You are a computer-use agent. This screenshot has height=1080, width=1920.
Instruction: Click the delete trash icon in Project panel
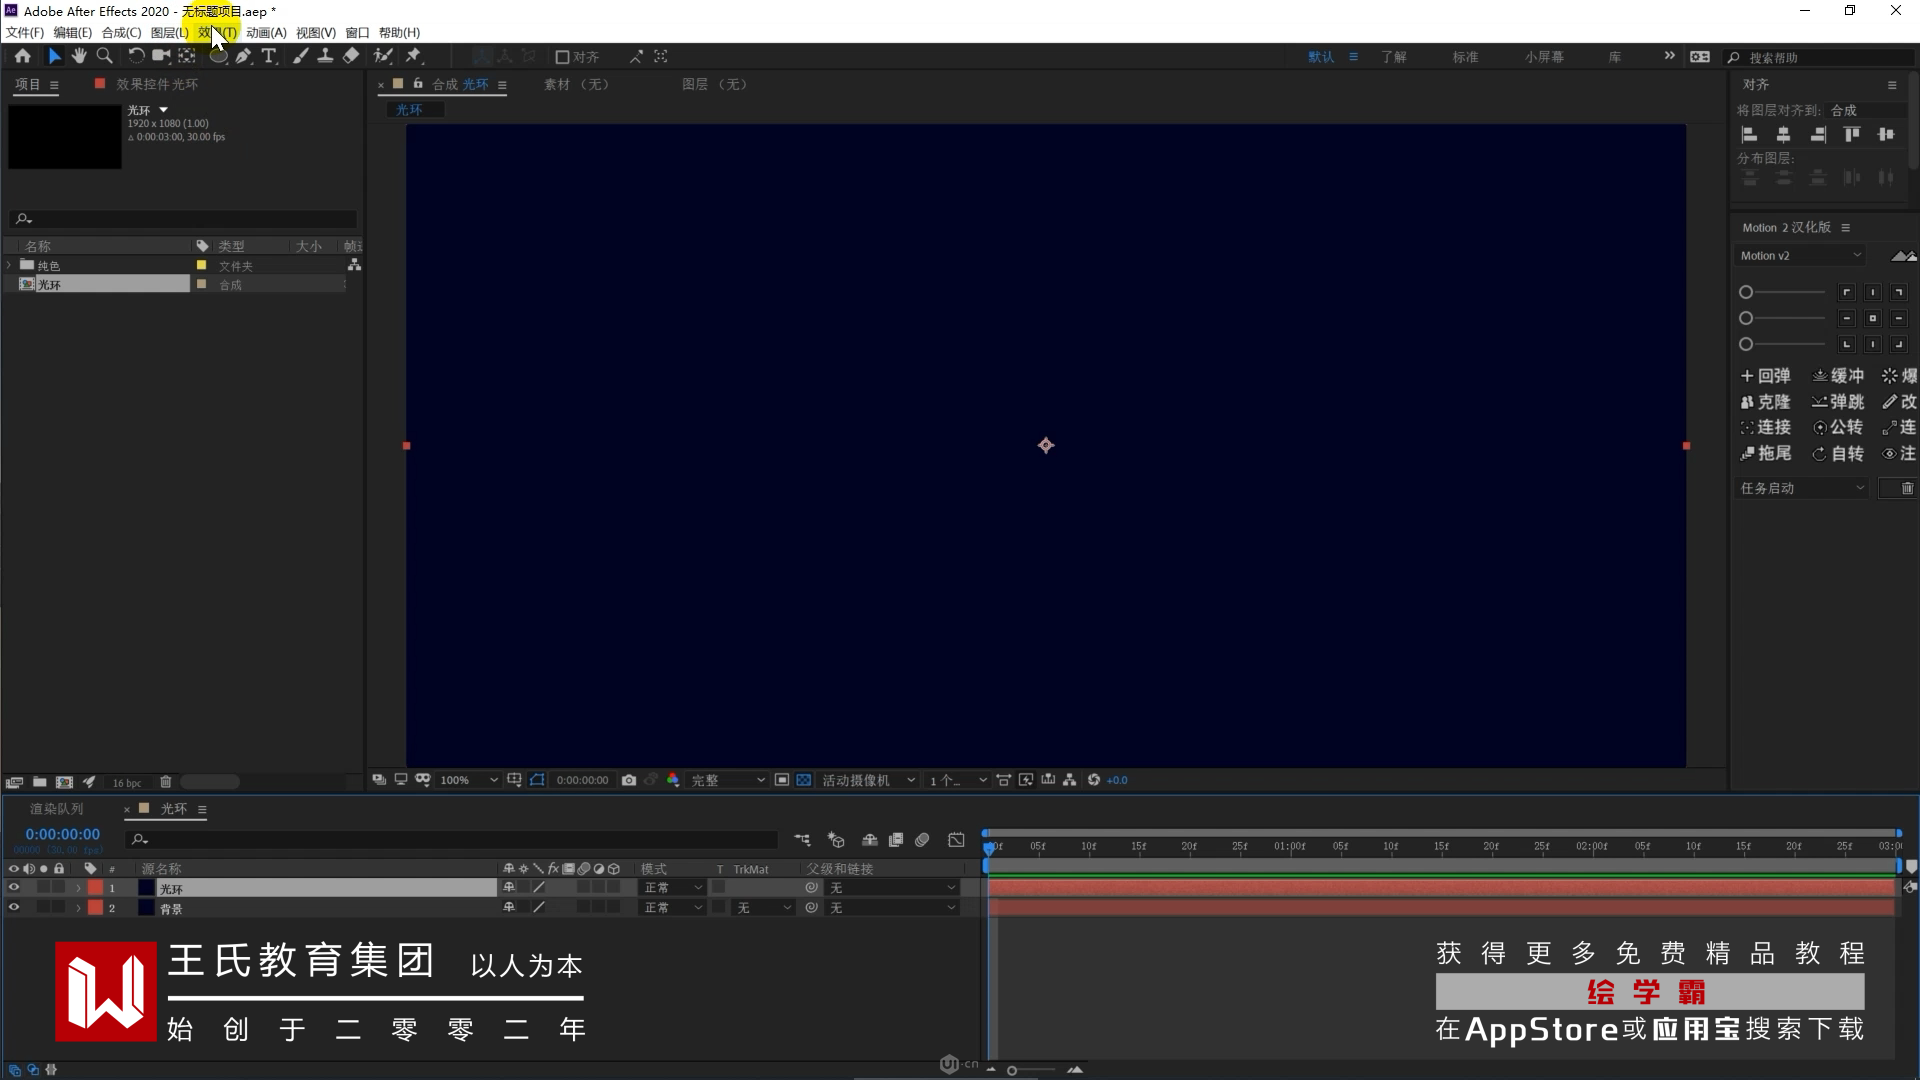click(x=166, y=782)
